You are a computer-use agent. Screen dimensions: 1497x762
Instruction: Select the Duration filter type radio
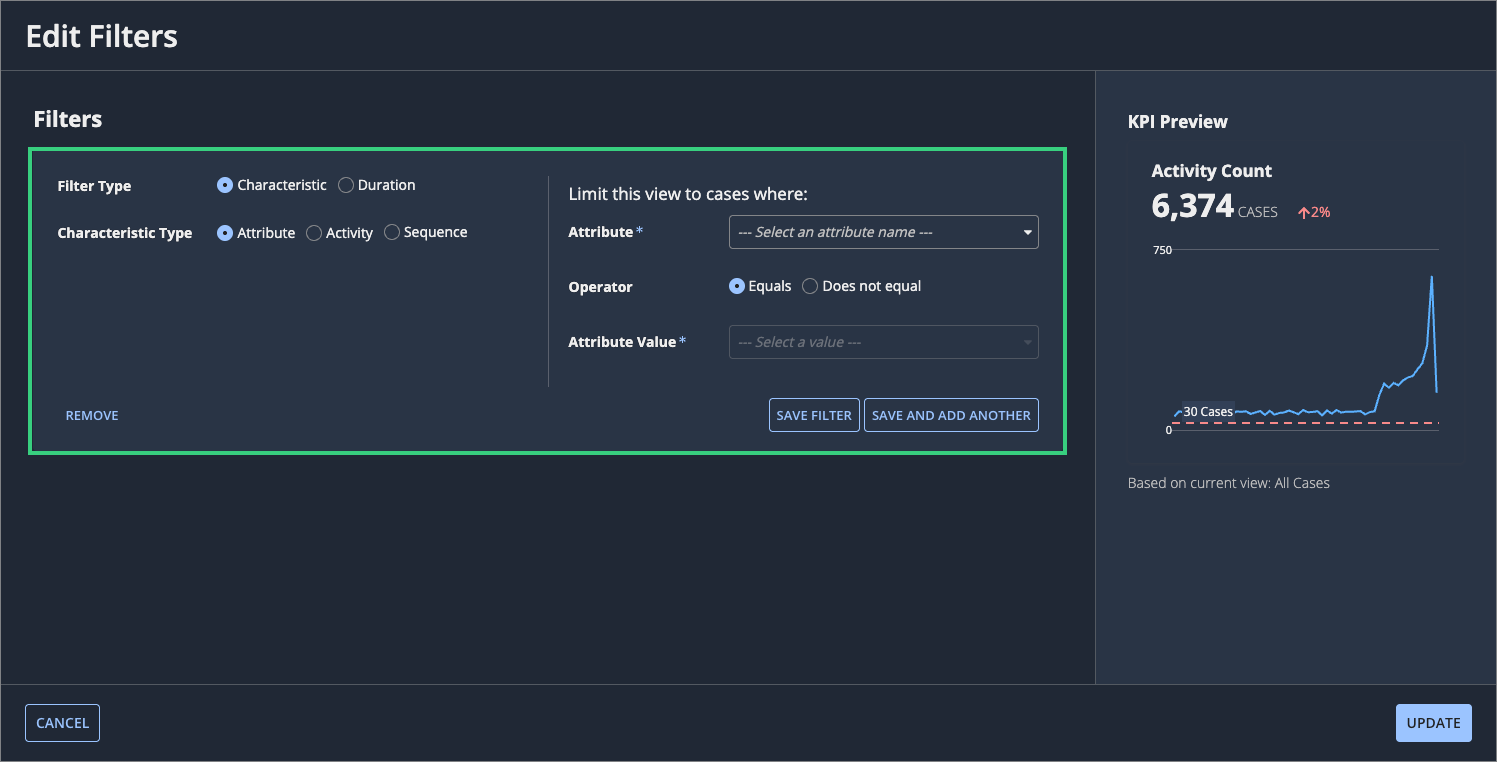pos(346,185)
